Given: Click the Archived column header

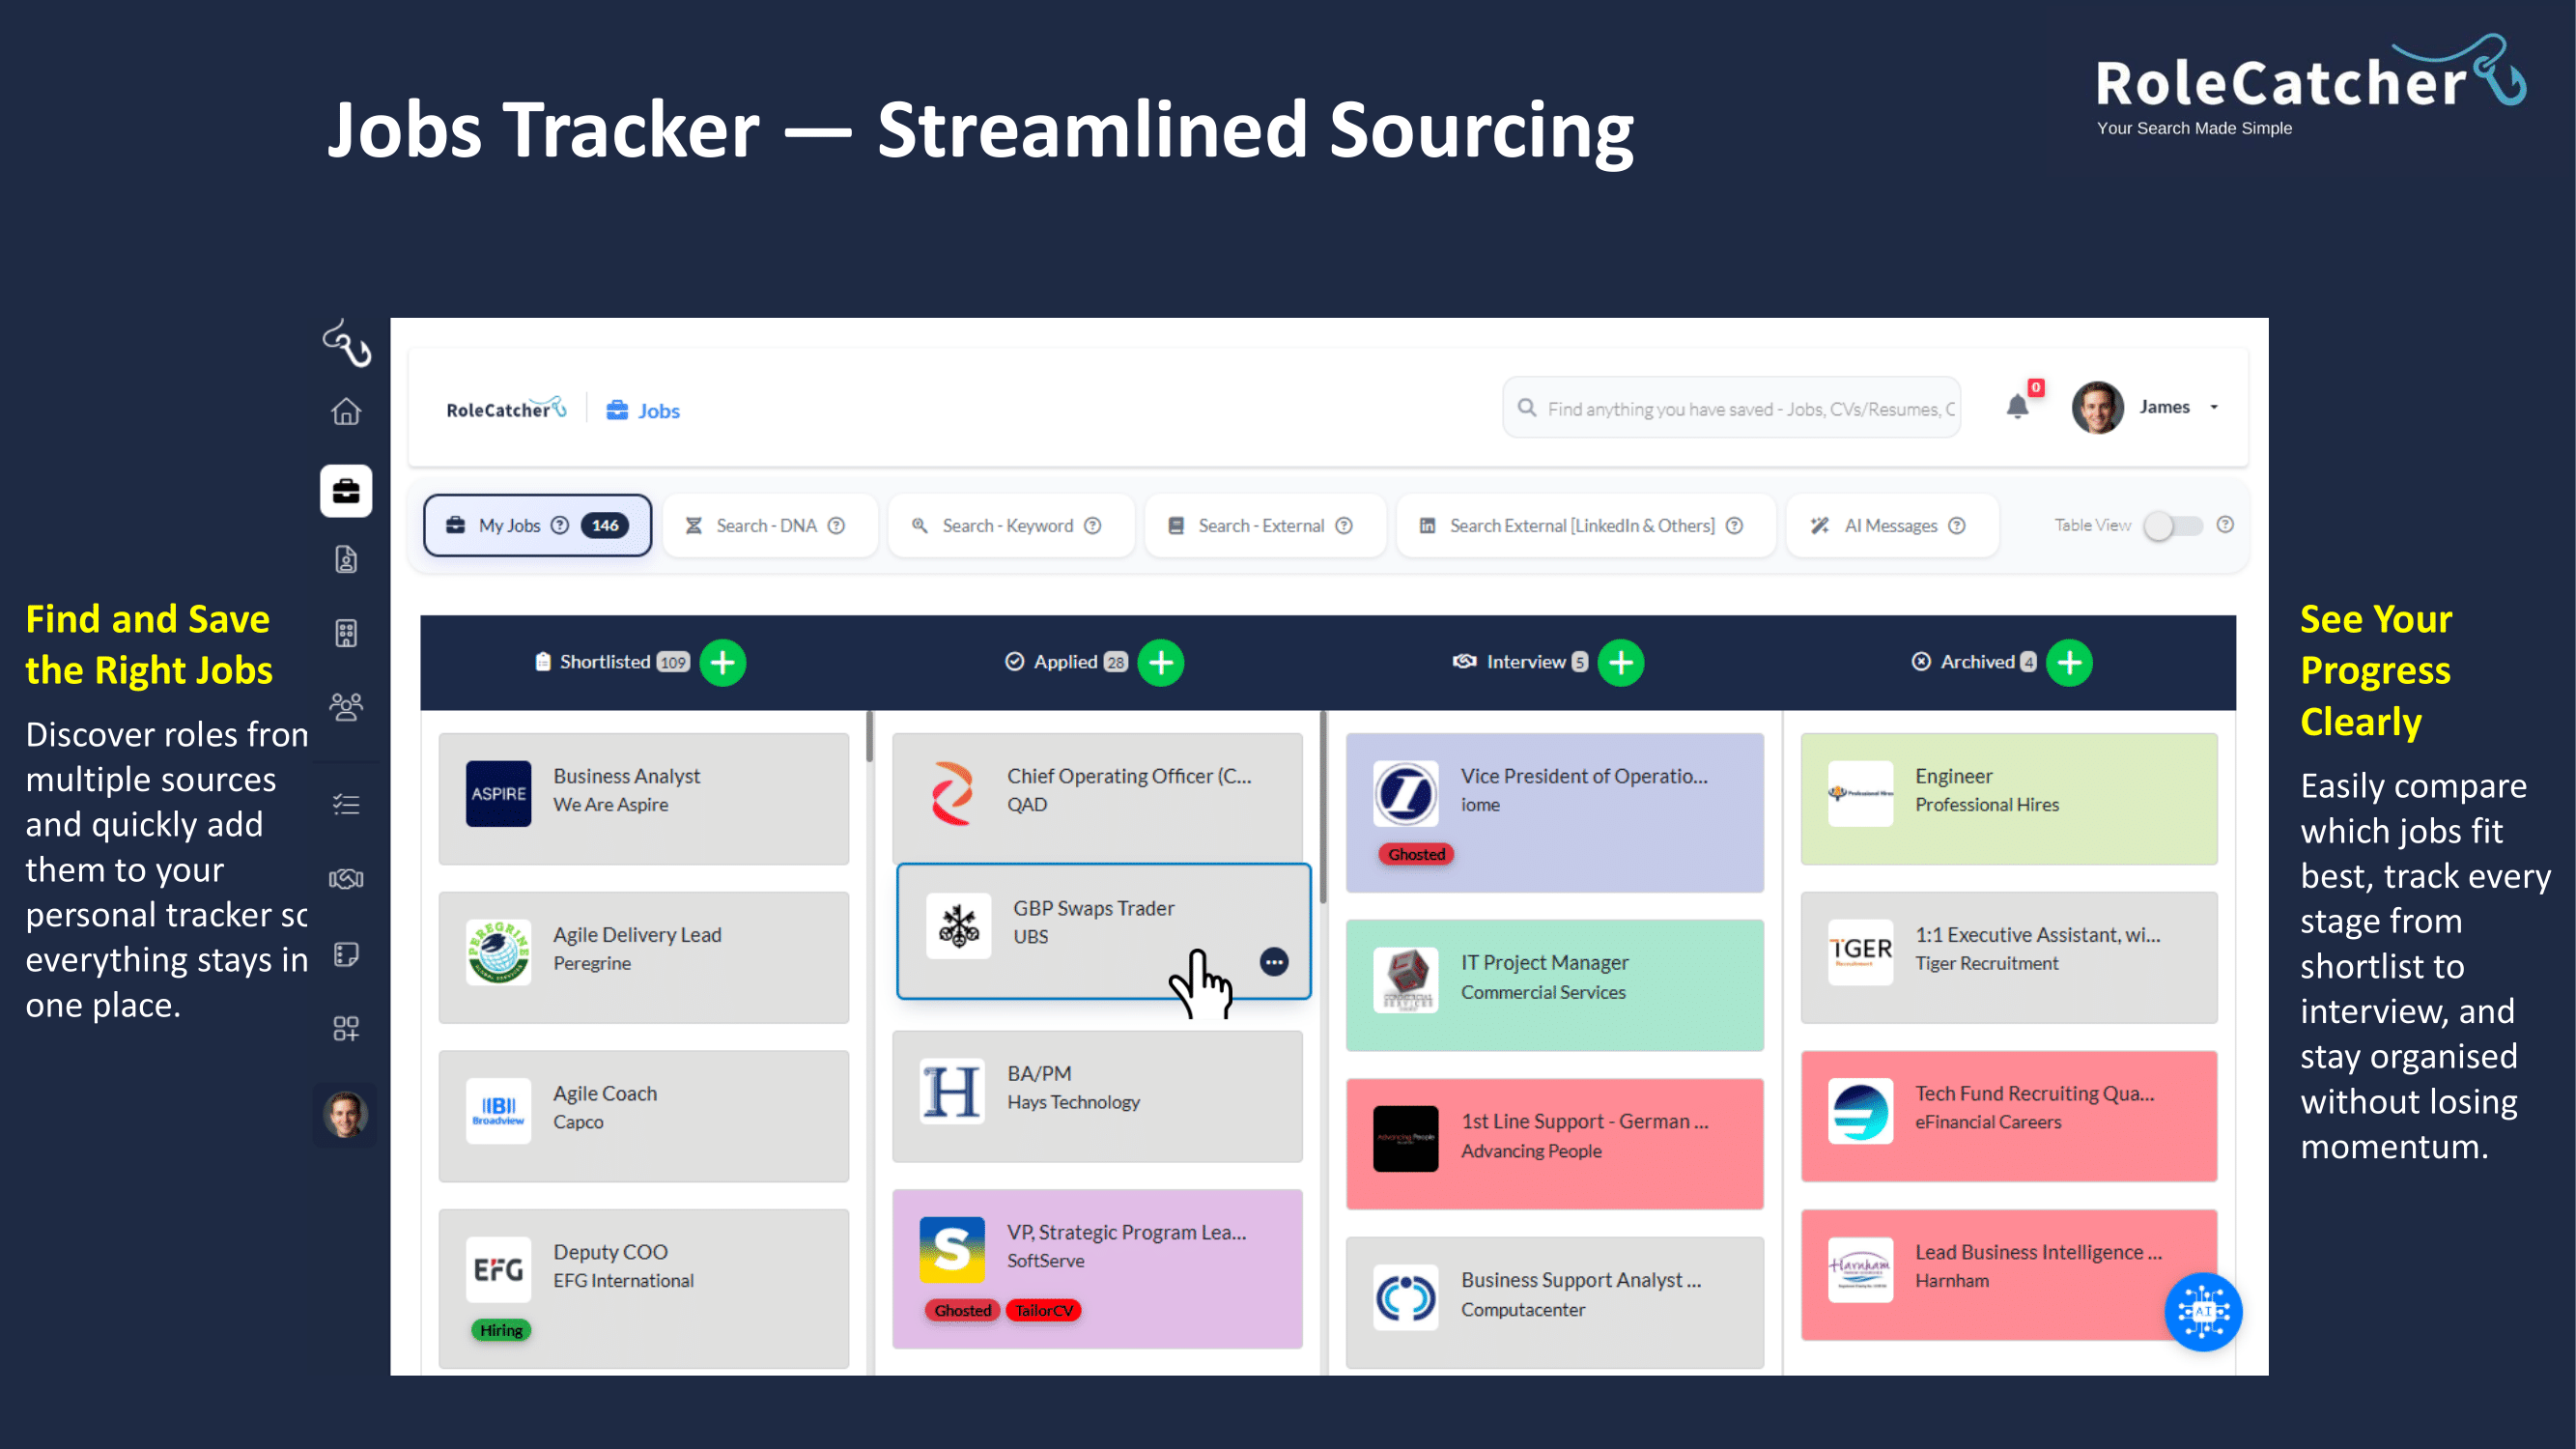Looking at the screenshot, I should pos(1974,662).
